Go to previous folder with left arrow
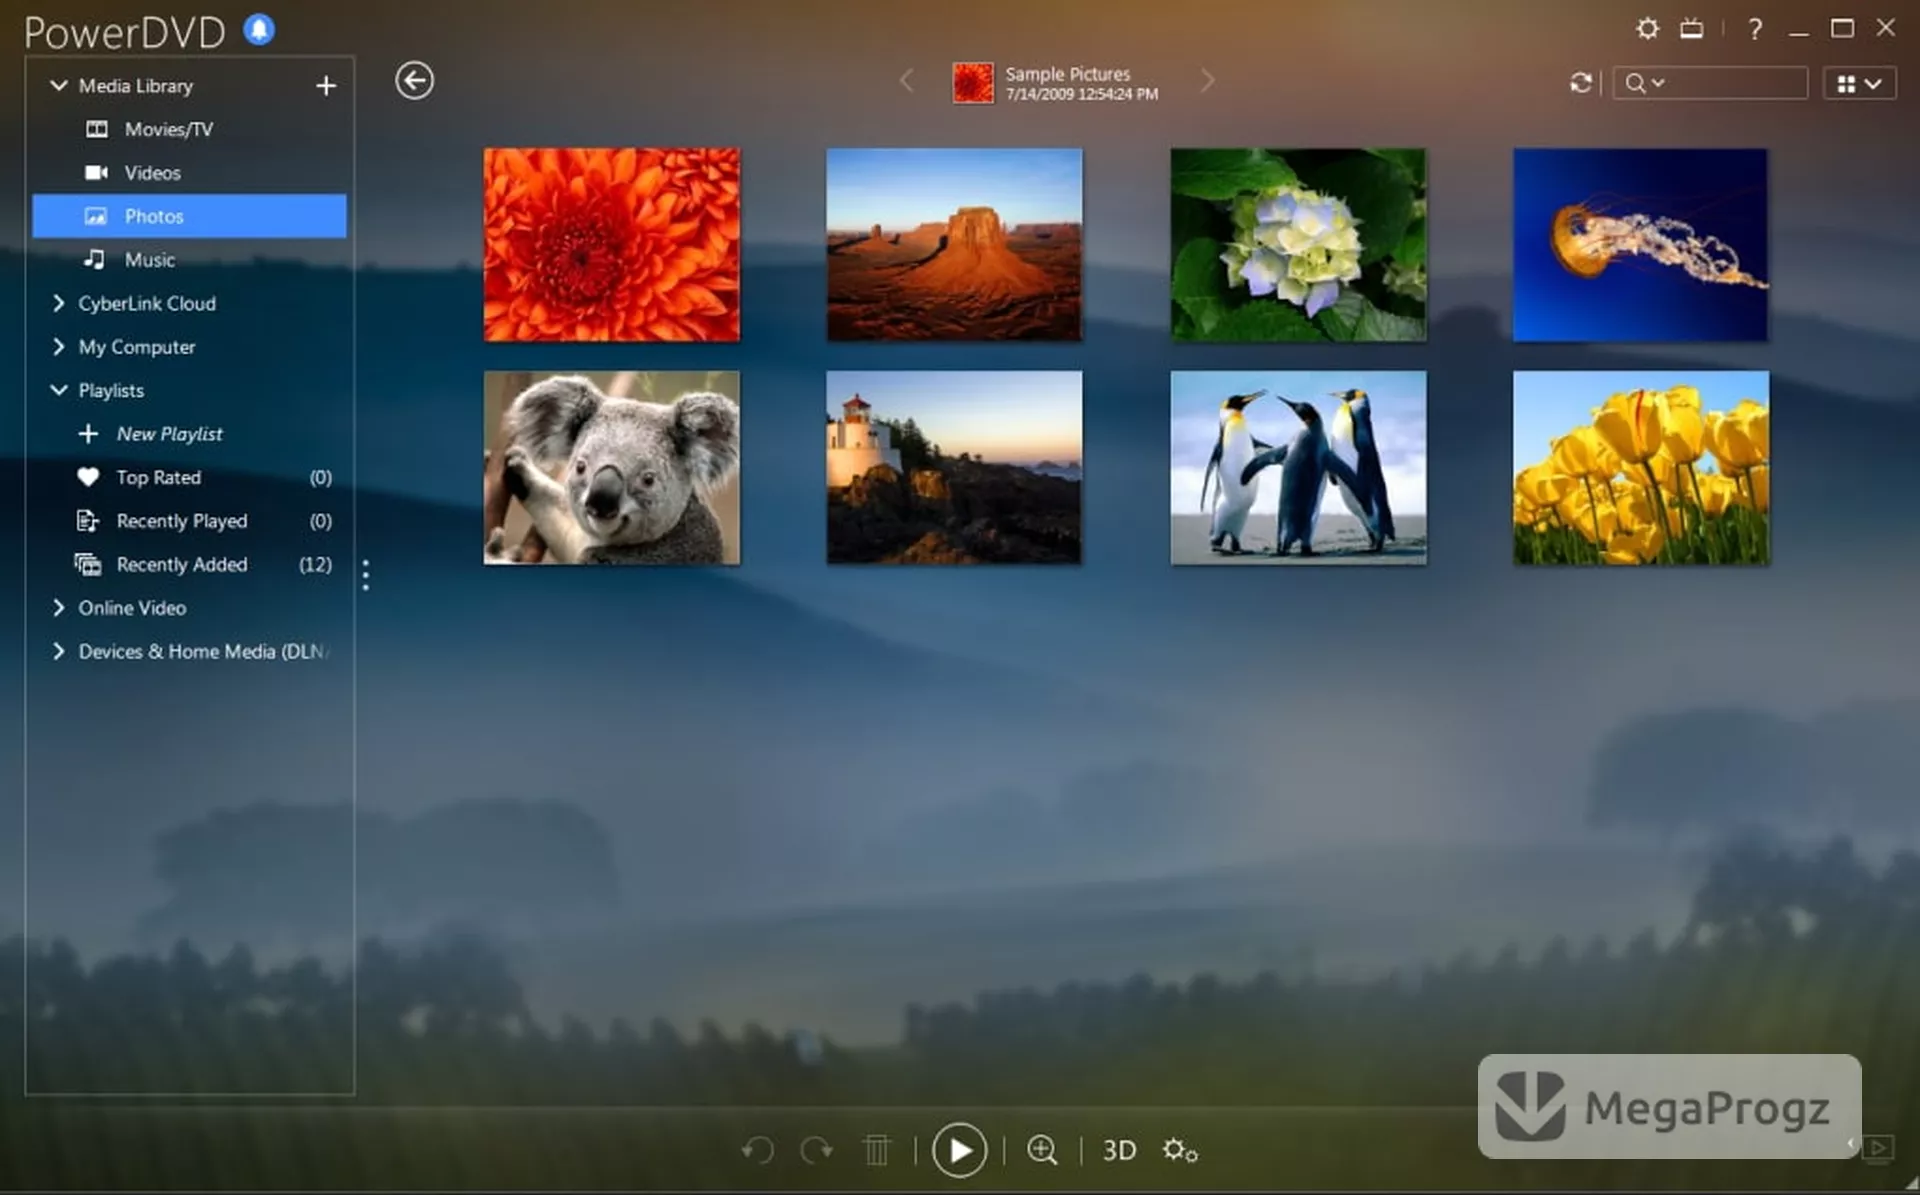The height and width of the screenshot is (1195, 1920). click(x=907, y=81)
